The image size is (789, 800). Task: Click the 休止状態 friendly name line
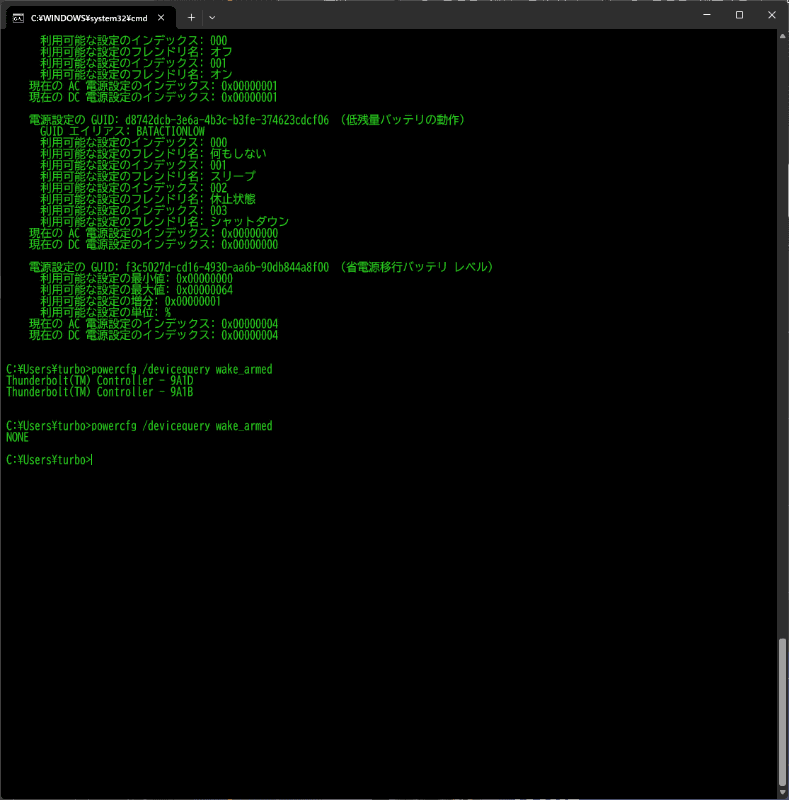[148, 199]
